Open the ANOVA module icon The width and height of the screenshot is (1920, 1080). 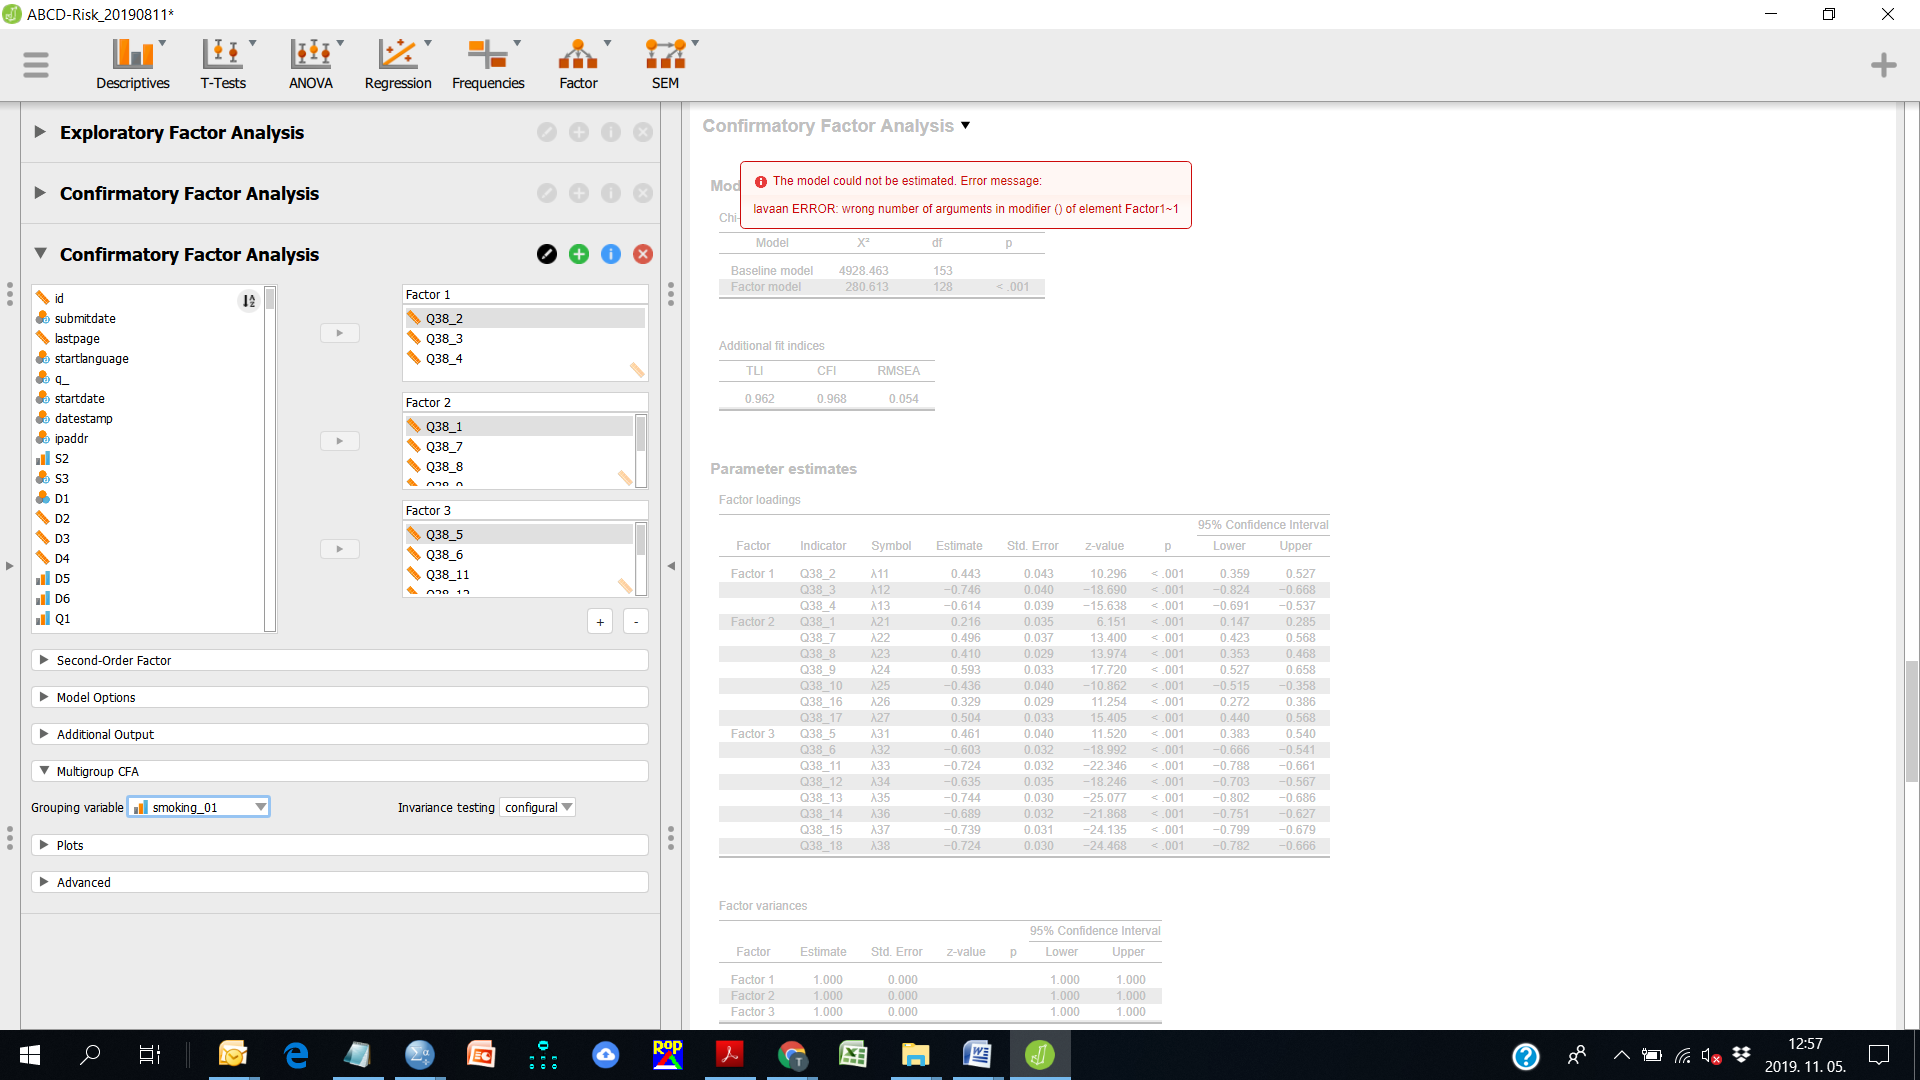click(x=310, y=64)
